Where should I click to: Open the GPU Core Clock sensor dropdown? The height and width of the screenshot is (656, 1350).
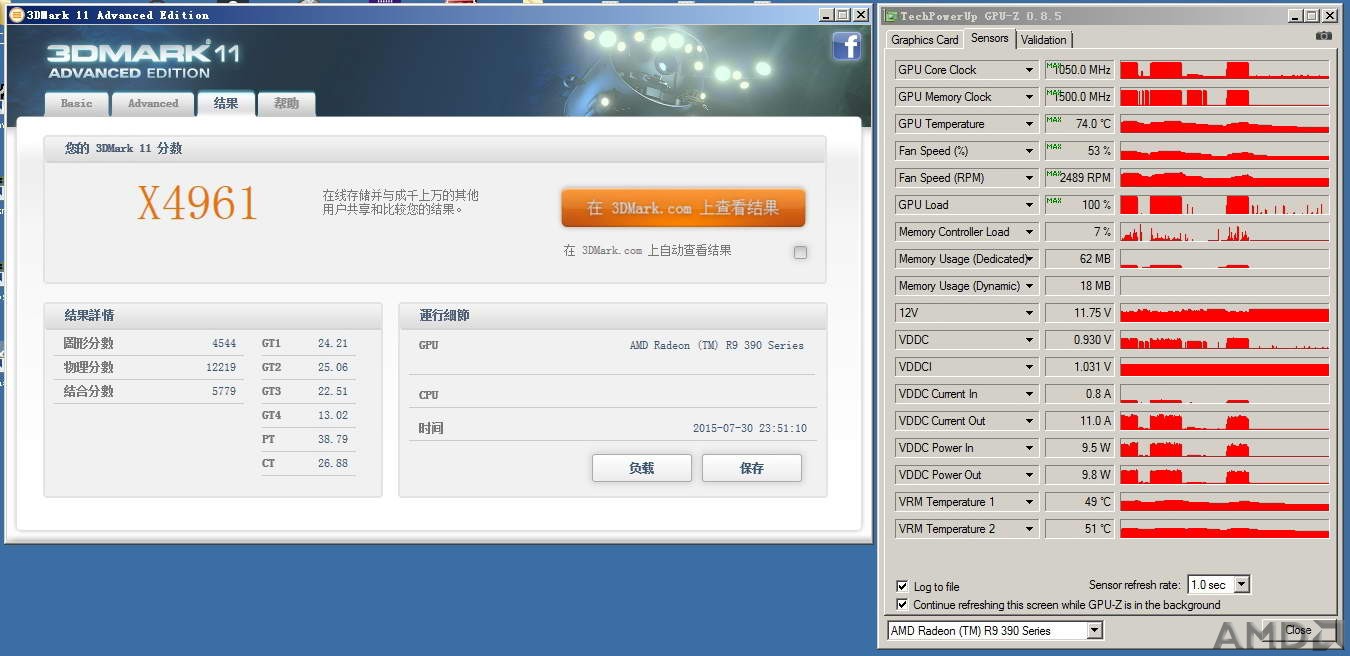click(x=1029, y=70)
